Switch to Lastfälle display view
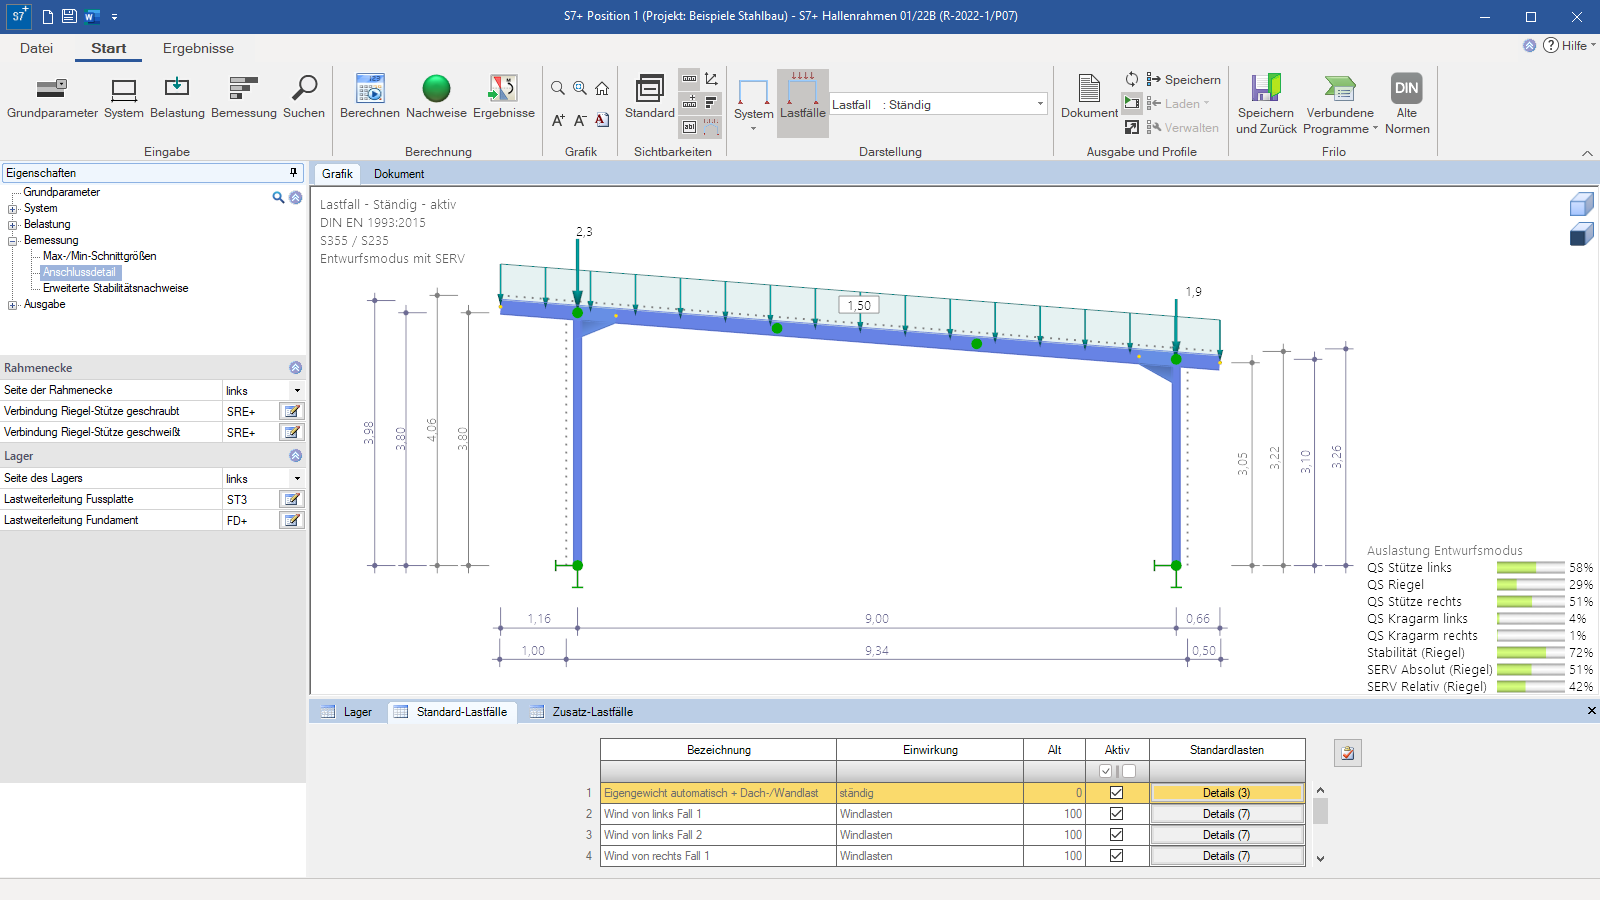Viewport: 1600px width, 900px height. click(x=803, y=103)
